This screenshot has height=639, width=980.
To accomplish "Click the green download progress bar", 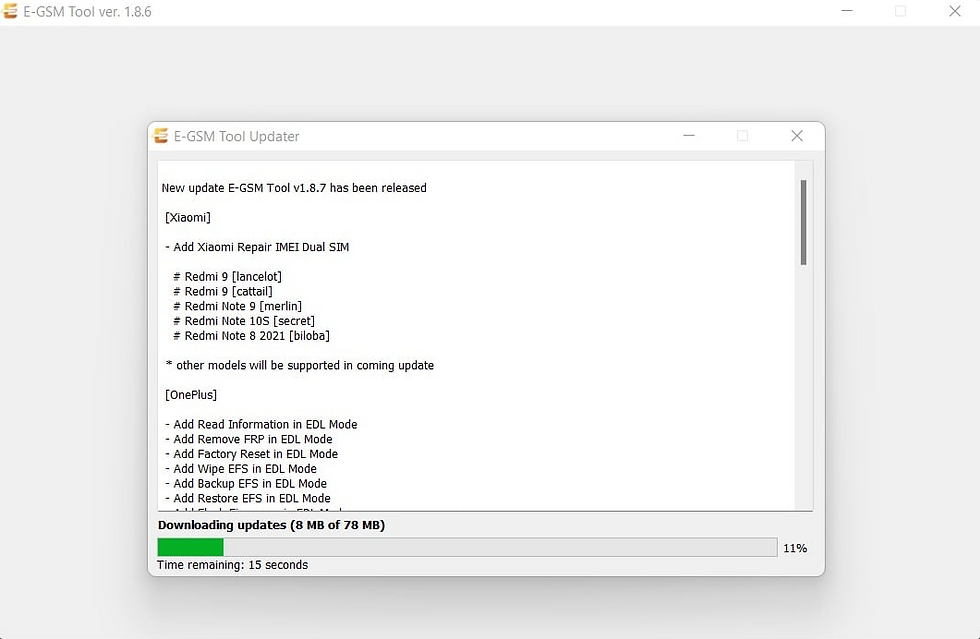I will [x=468, y=547].
